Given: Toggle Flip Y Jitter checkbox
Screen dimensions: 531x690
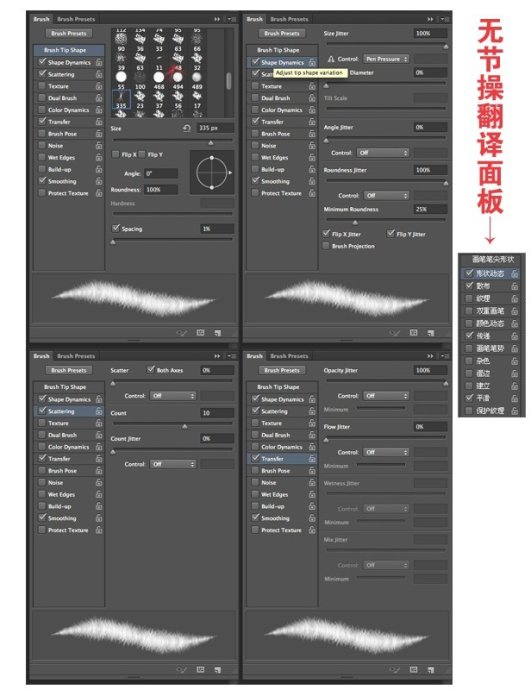Looking at the screenshot, I should tap(391, 234).
